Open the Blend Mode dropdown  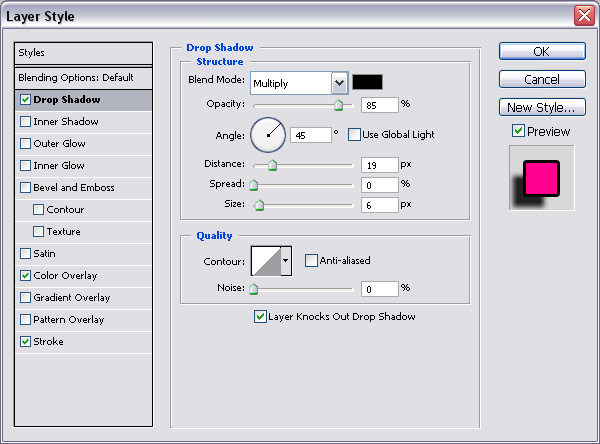click(339, 83)
